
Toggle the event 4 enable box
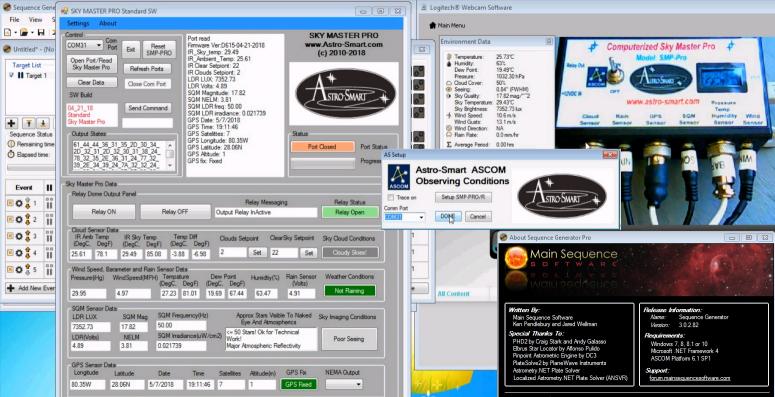[x=10, y=253]
